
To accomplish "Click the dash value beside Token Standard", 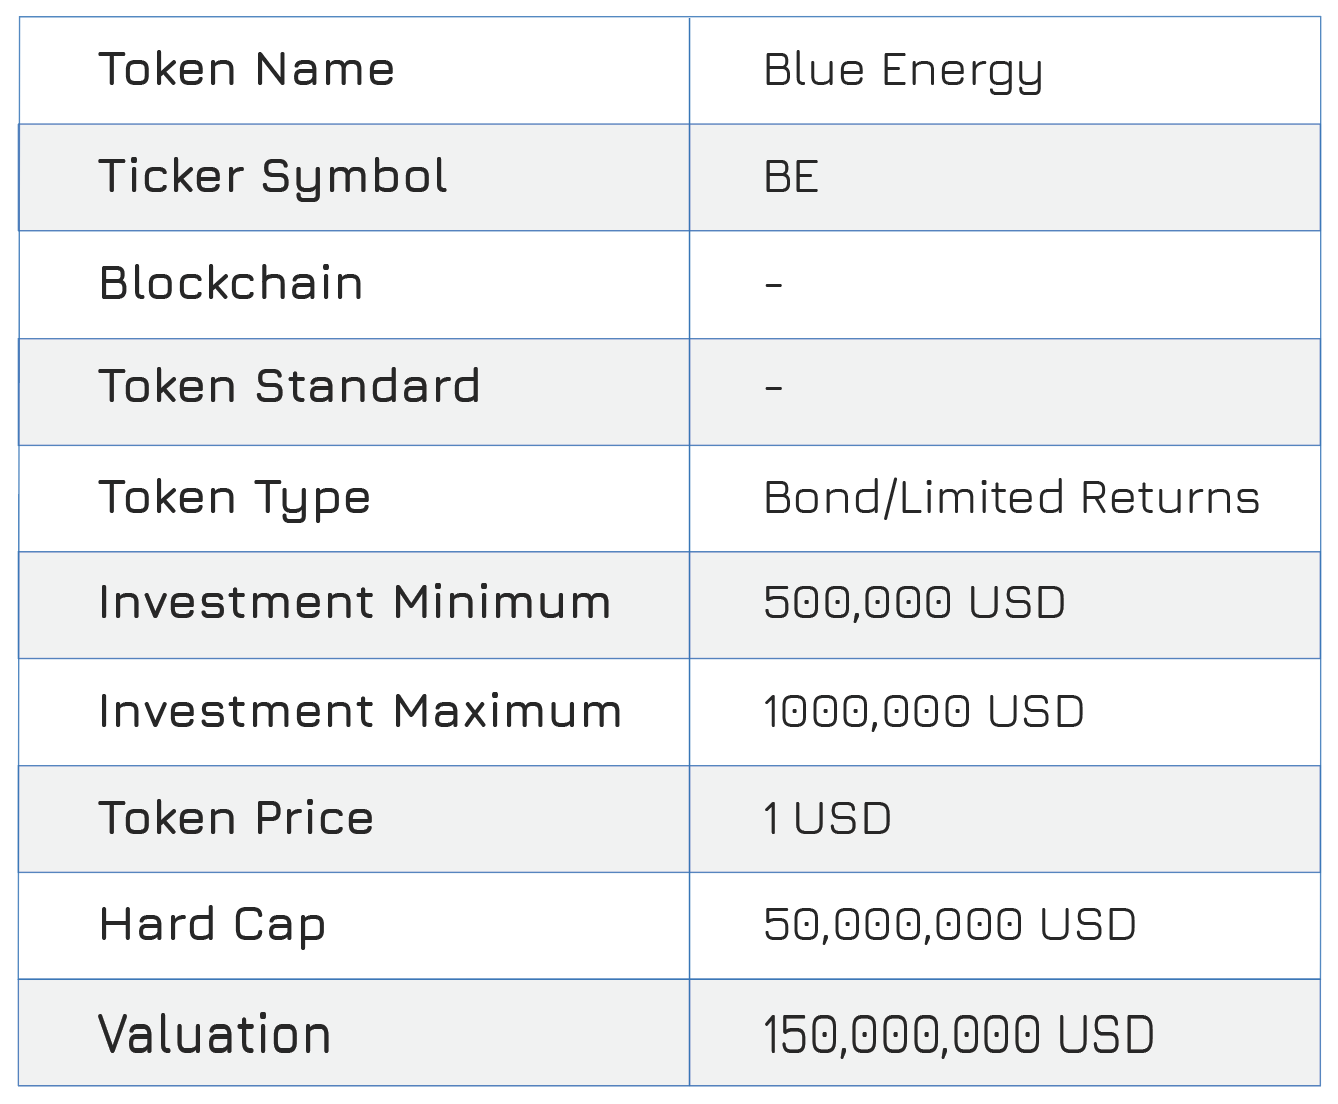I will pyautogui.click(x=773, y=387).
